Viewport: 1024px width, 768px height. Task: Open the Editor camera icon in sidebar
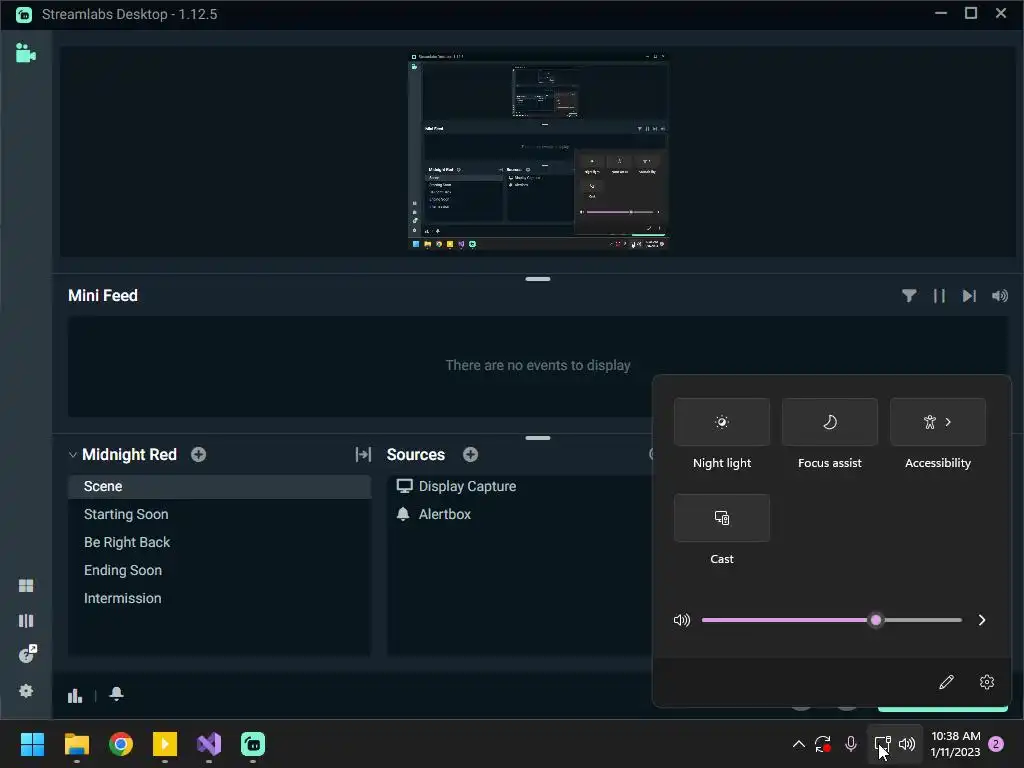pyautogui.click(x=25, y=53)
